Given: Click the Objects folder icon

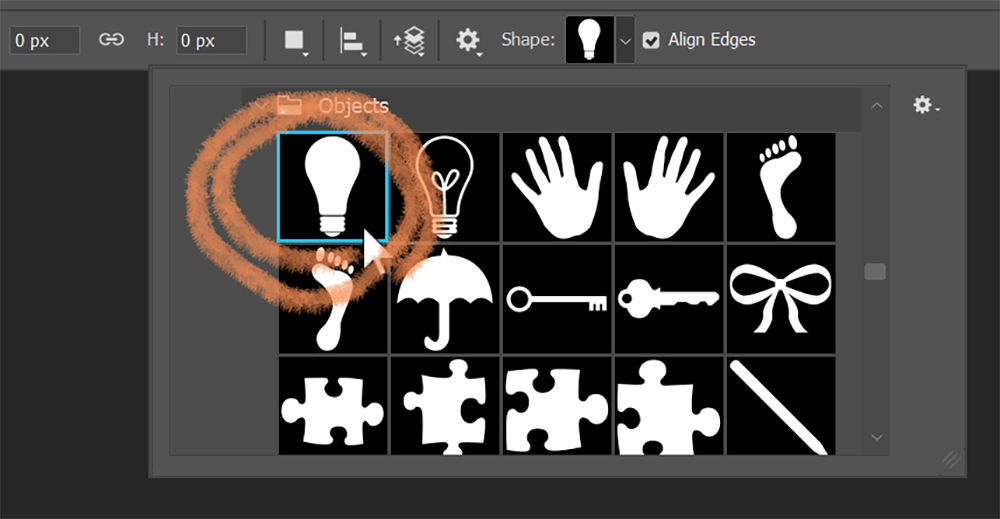Looking at the screenshot, I should point(289,105).
